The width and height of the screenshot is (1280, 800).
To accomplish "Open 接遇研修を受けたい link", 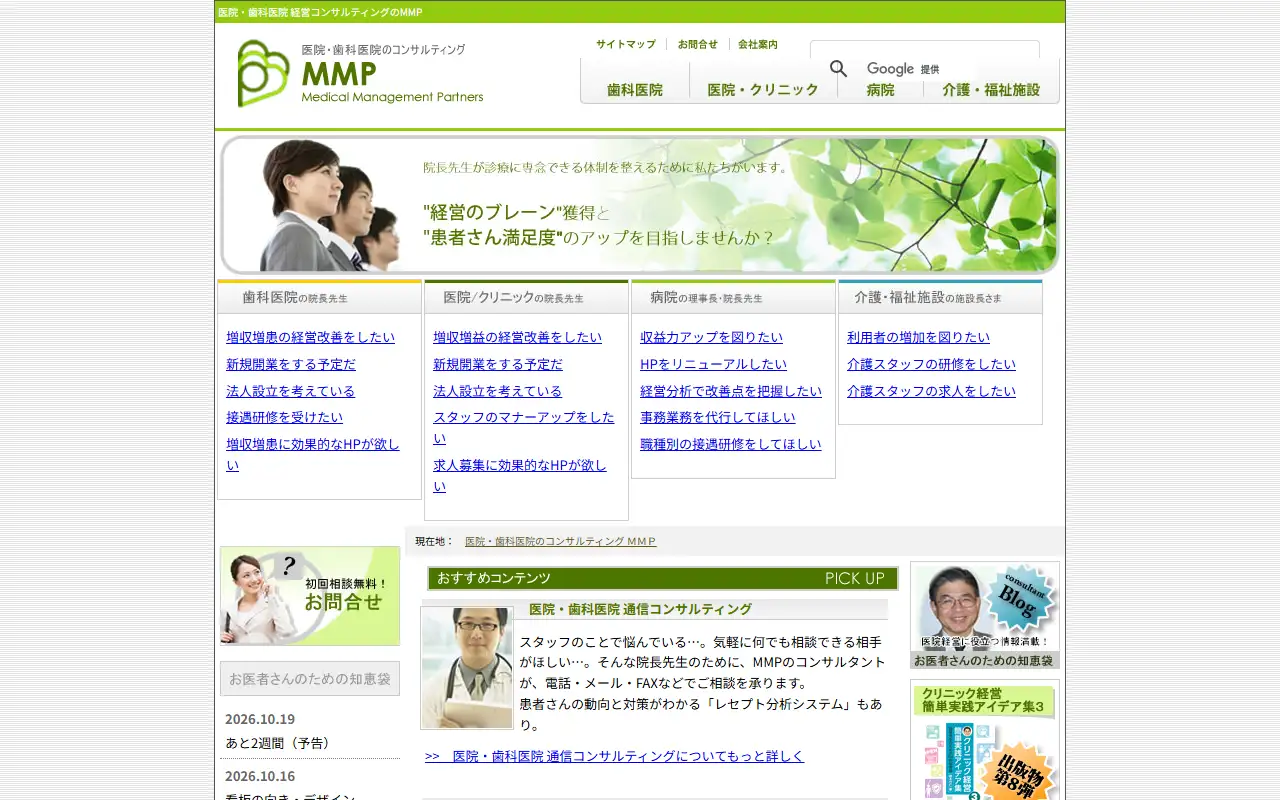I will pos(284,417).
